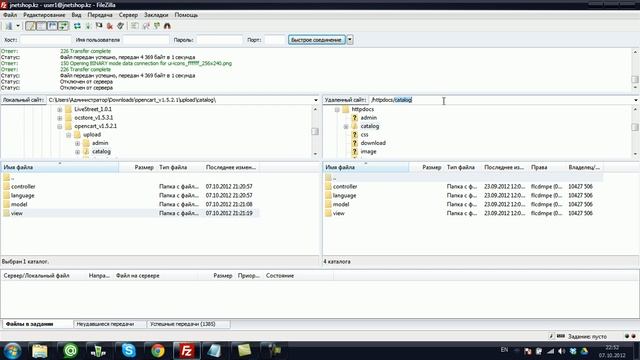This screenshot has height=360, width=640.
Task: Click the Process queue toolbar icon
Action: 88,26
